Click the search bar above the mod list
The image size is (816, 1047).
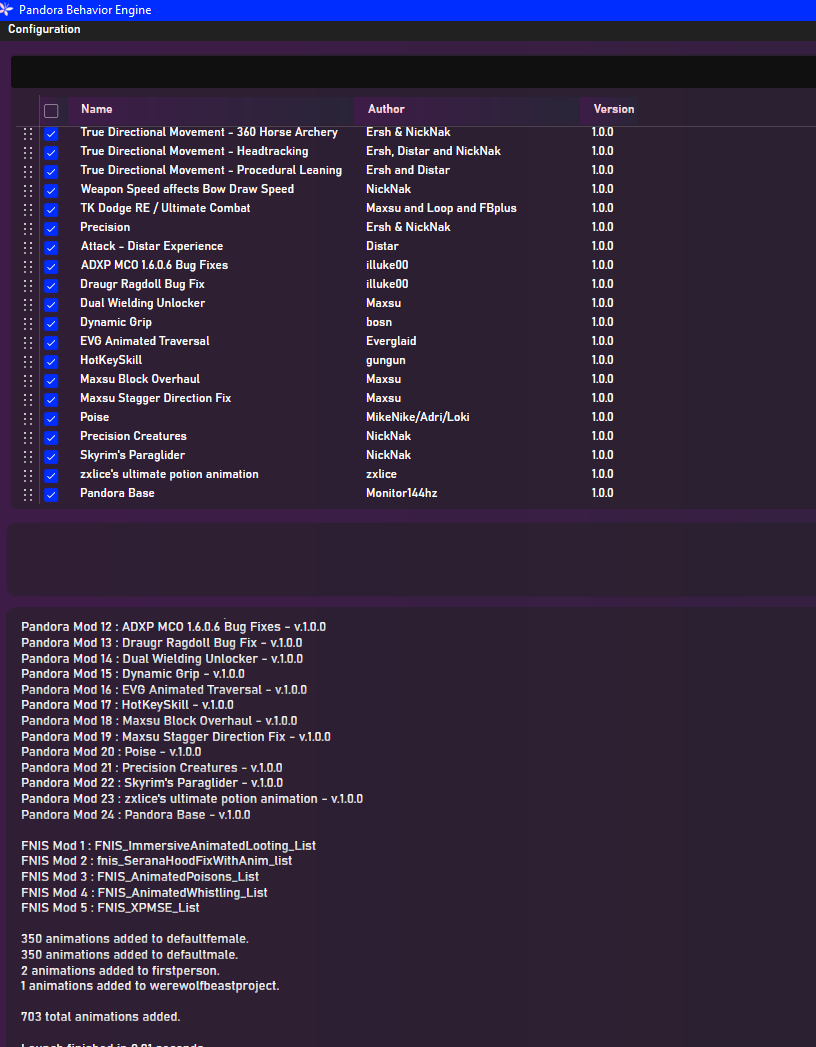413,72
